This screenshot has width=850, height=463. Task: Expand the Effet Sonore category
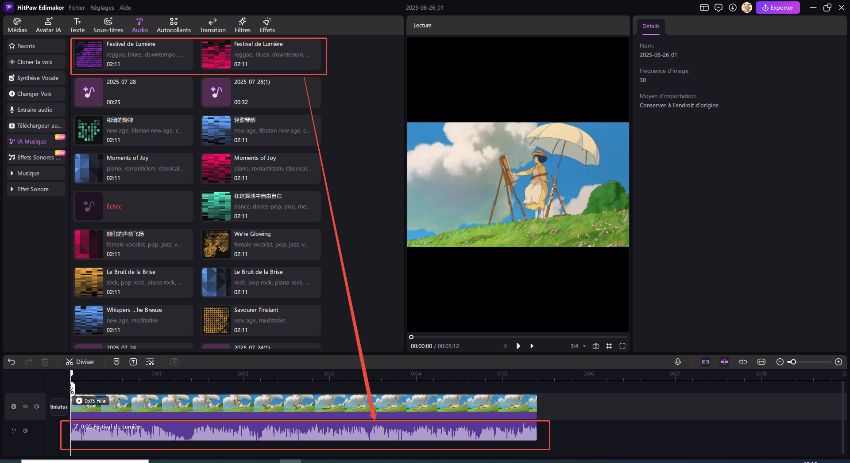coord(33,188)
